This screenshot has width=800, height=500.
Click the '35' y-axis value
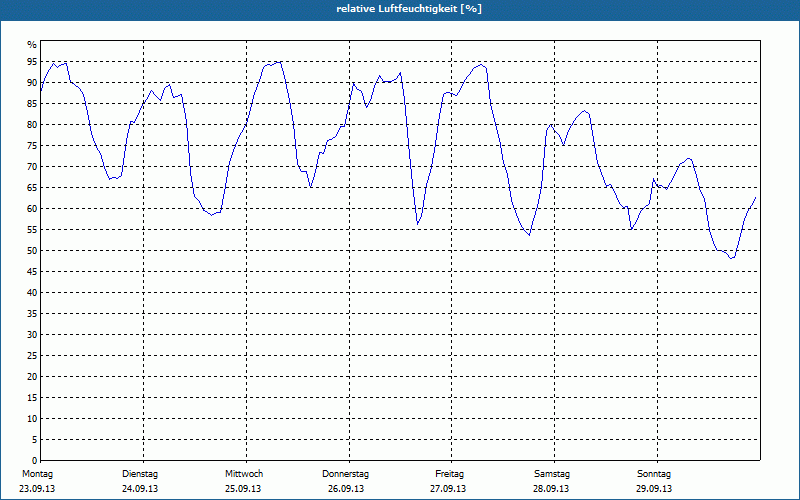(x=32, y=314)
